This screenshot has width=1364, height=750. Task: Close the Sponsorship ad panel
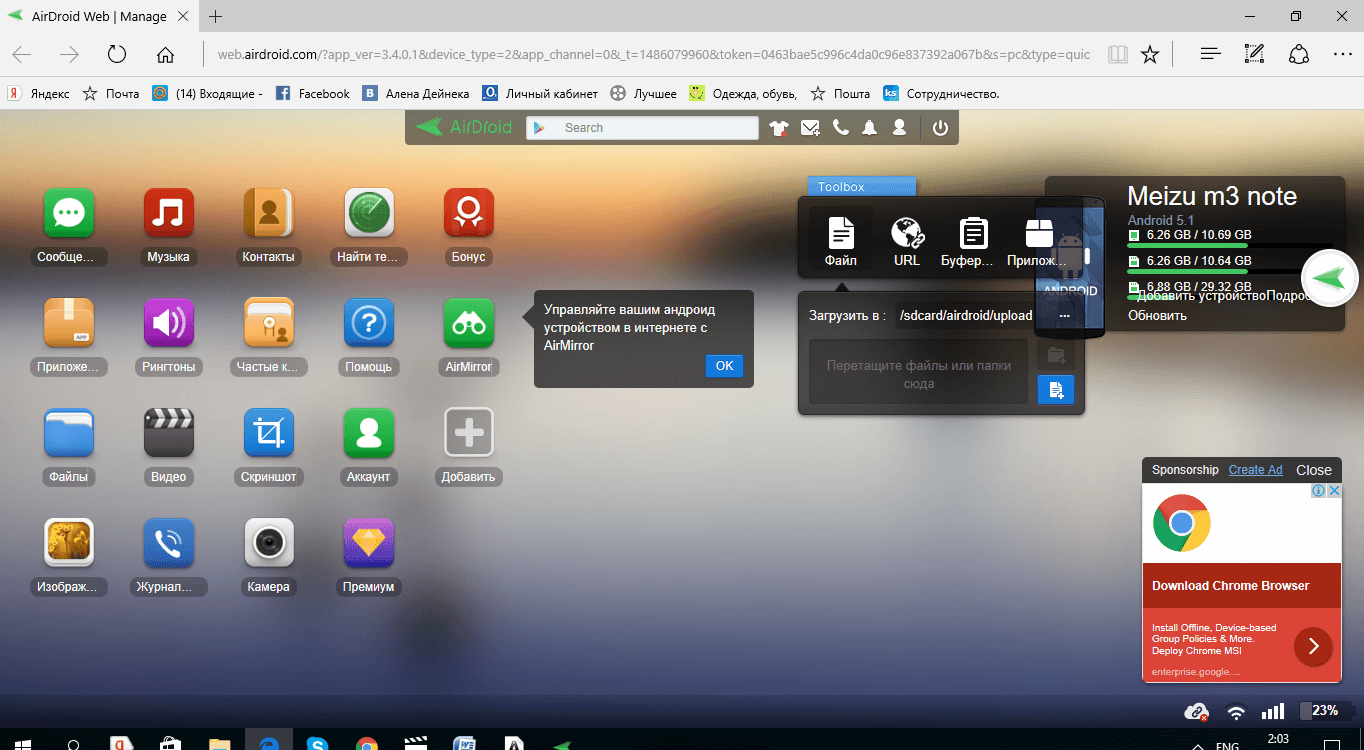coord(1313,470)
